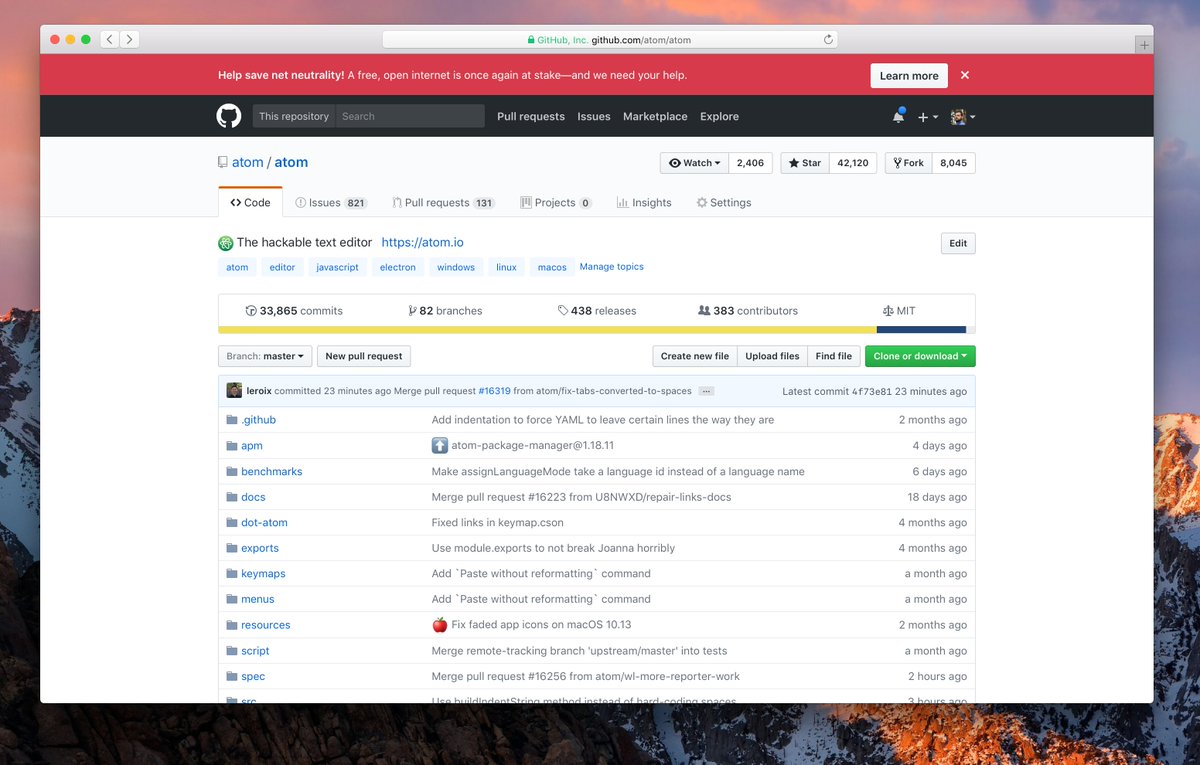Click the 33,865 commits link
This screenshot has height=765, width=1200.
(294, 311)
